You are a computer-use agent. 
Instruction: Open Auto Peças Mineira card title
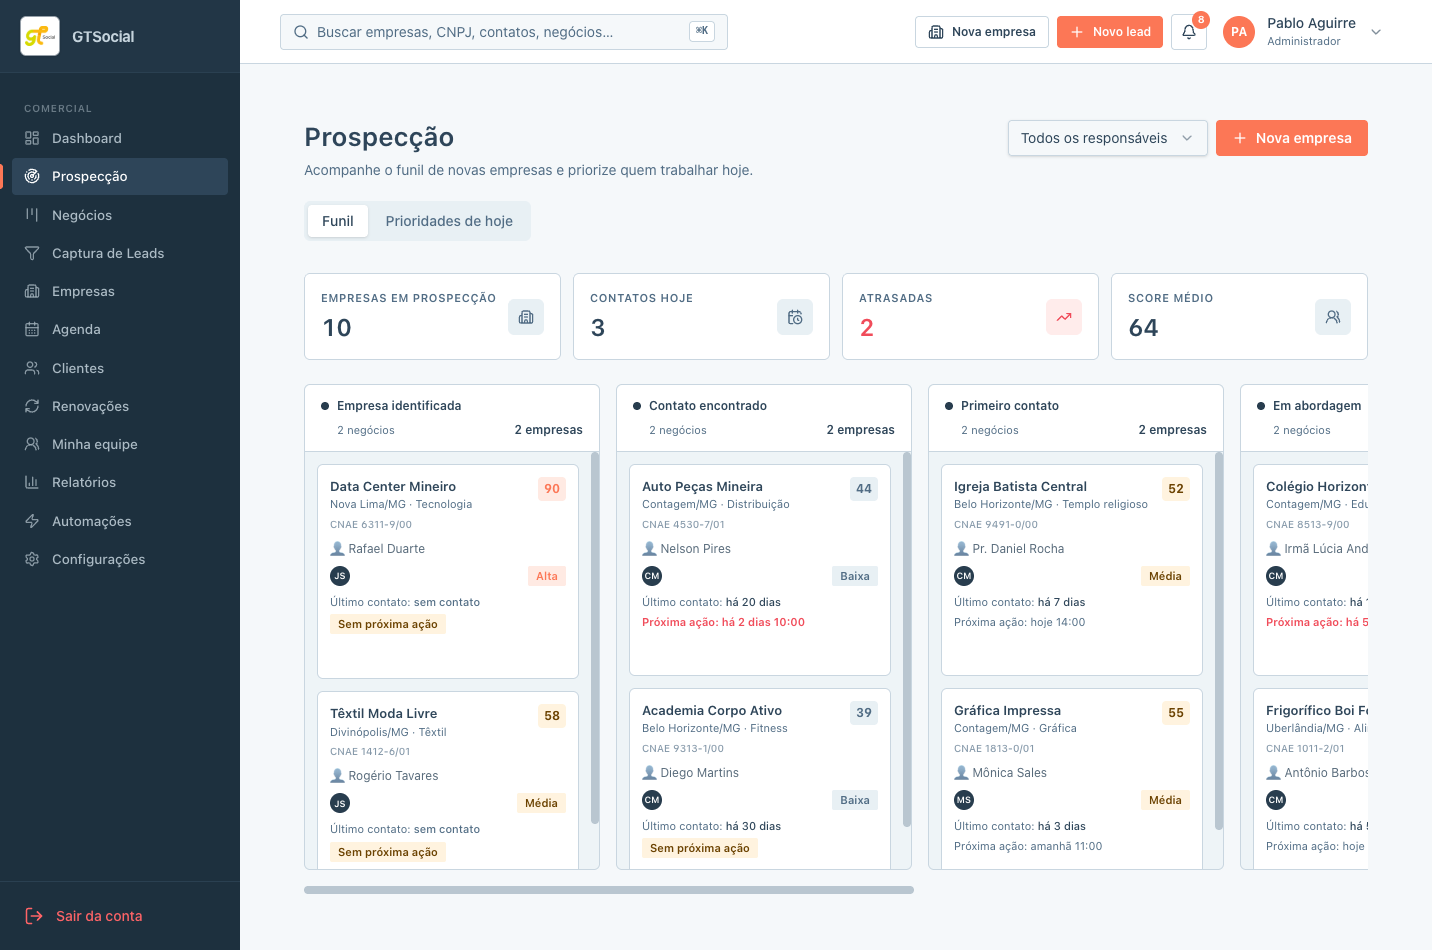pos(702,487)
